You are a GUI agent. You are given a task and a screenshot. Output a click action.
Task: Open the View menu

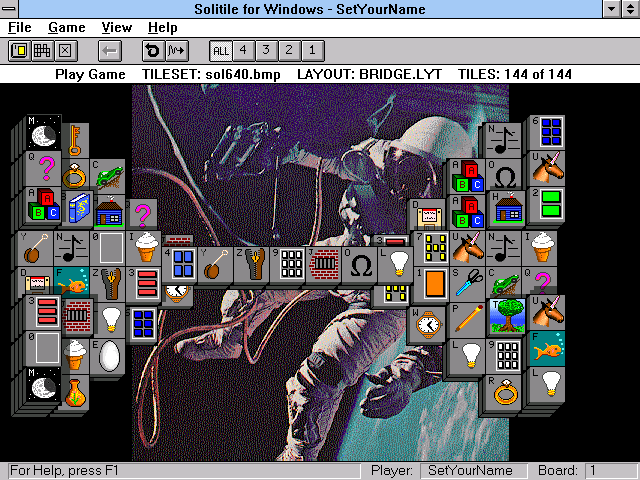pyautogui.click(x=117, y=28)
